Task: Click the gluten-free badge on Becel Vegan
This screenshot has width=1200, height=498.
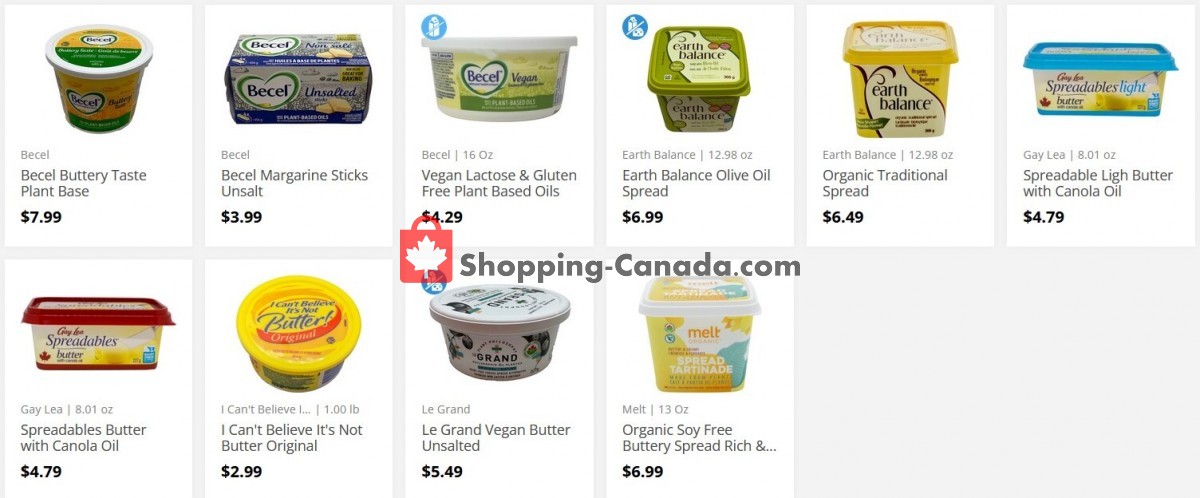Action: tap(434, 27)
